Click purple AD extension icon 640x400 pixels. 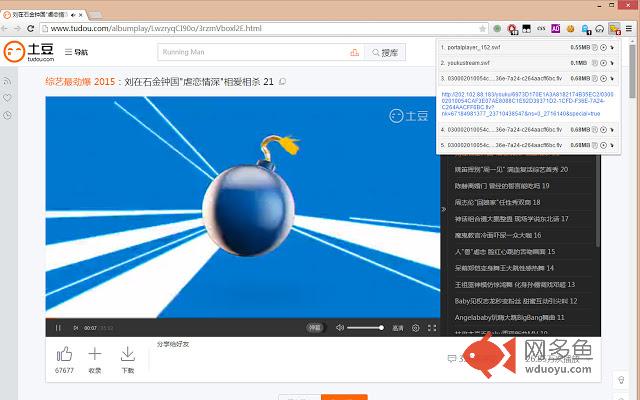pyautogui.click(x=556, y=29)
